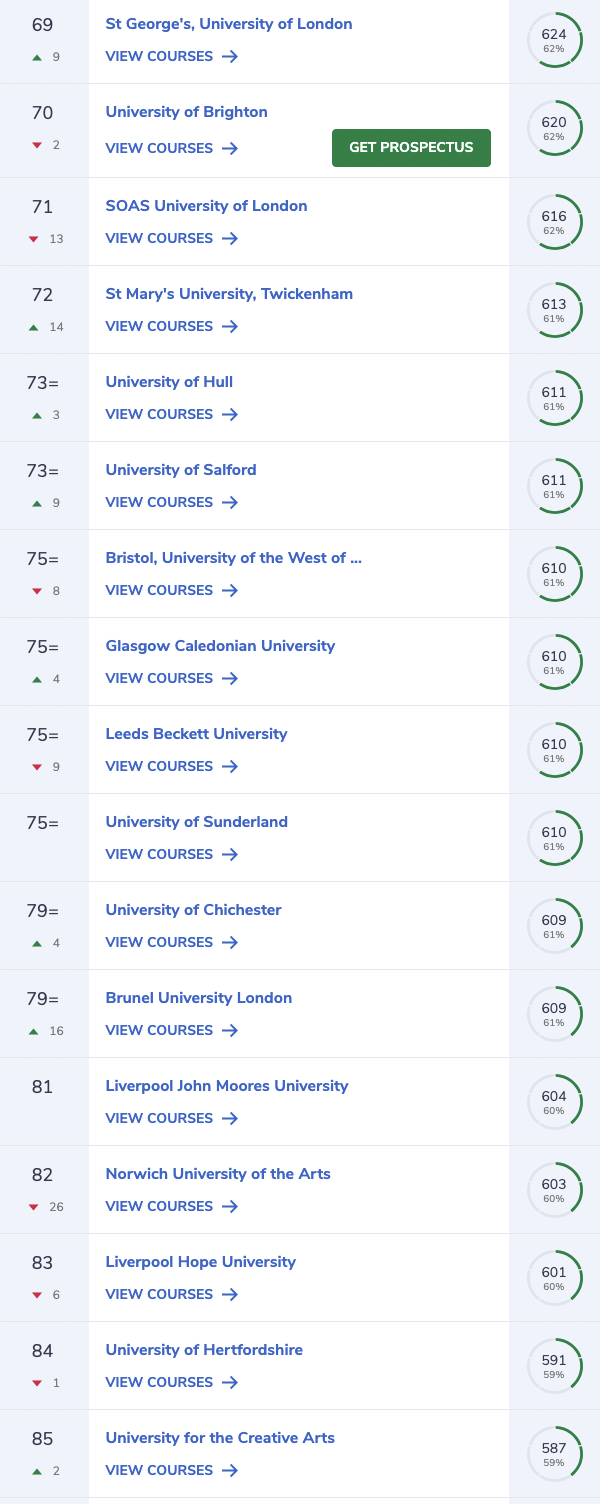Open the University of Salford link
Viewport: 600px width, 1504px height.
click(x=181, y=470)
